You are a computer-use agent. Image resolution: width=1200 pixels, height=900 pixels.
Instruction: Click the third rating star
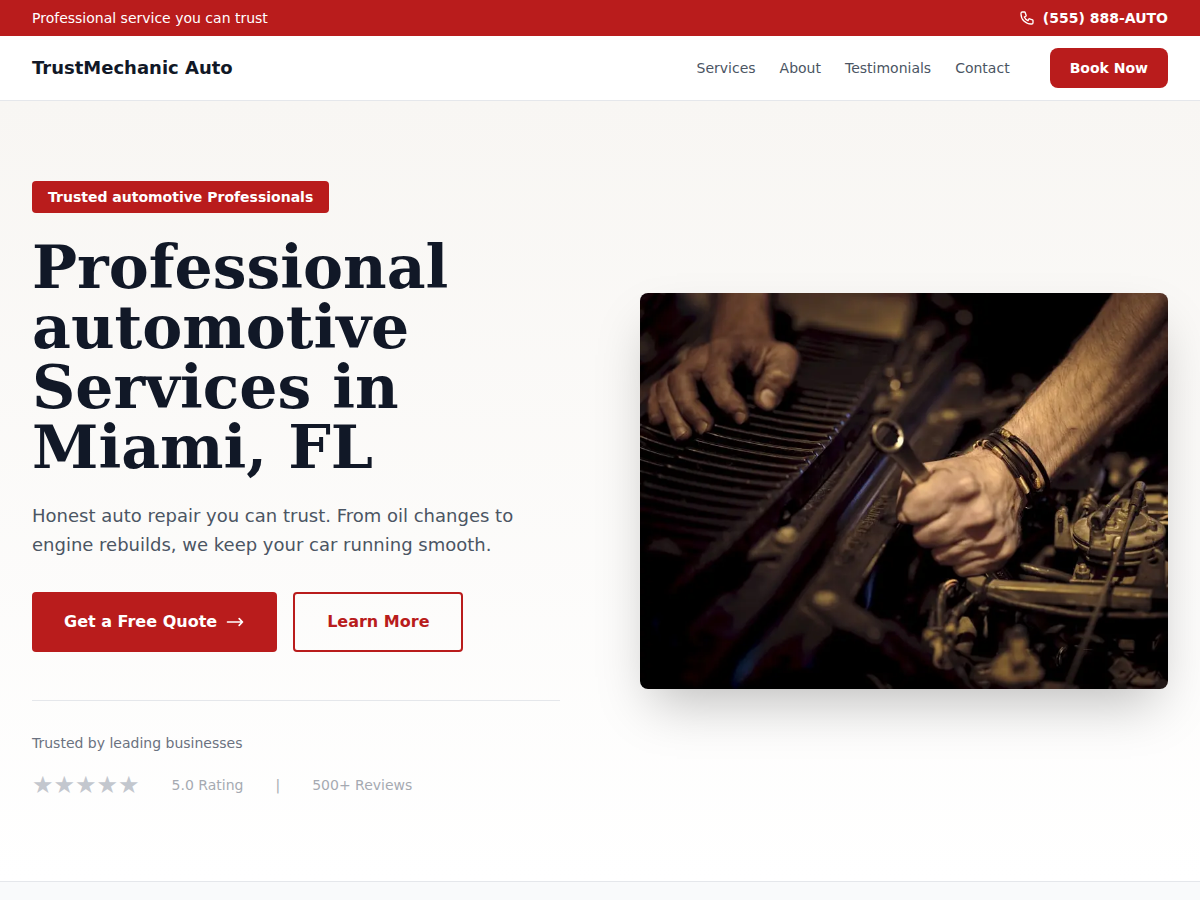point(86,785)
